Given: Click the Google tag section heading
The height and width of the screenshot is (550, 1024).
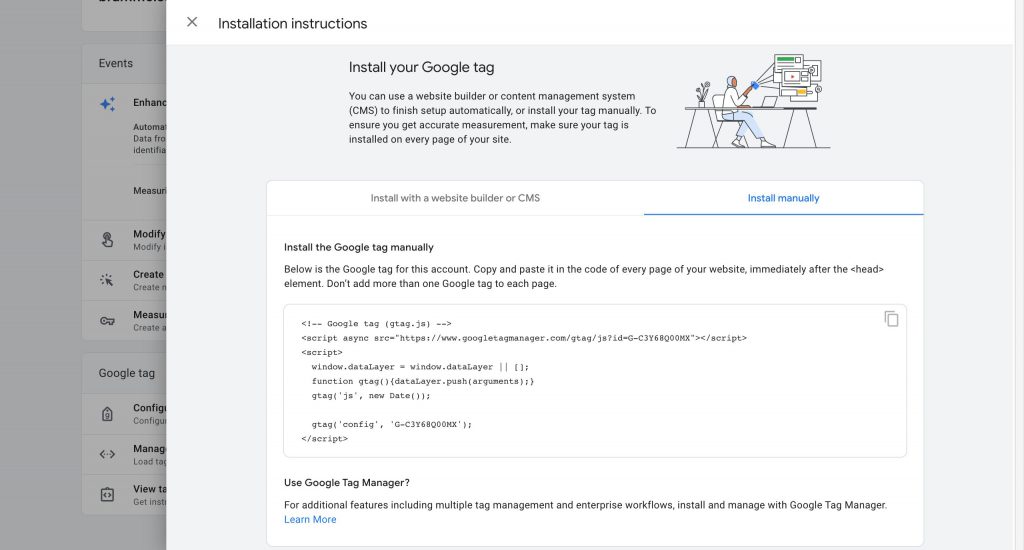Looking at the screenshot, I should 127,373.
